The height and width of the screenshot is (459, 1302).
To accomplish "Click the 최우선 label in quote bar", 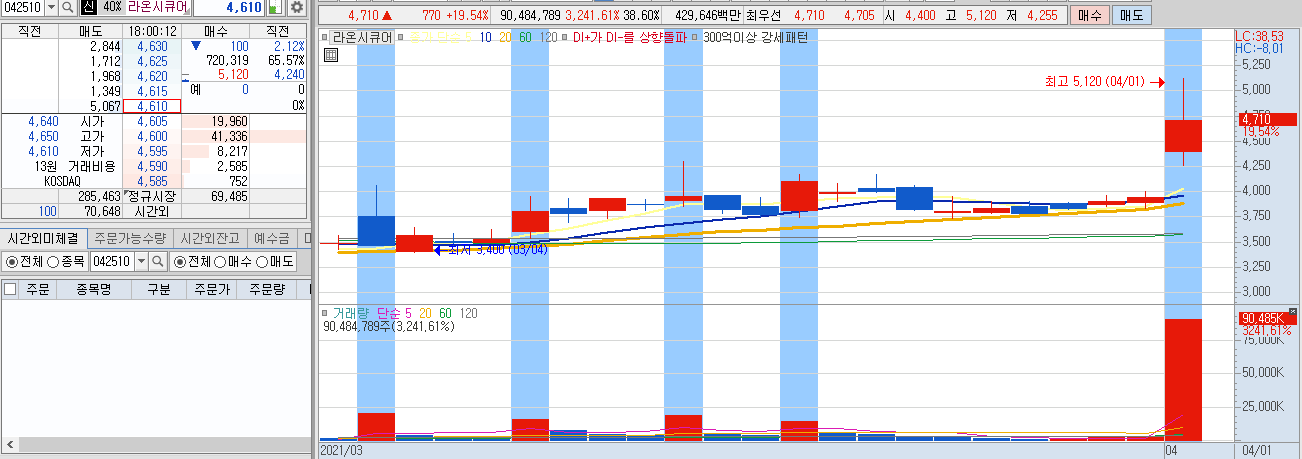I will point(763,16).
